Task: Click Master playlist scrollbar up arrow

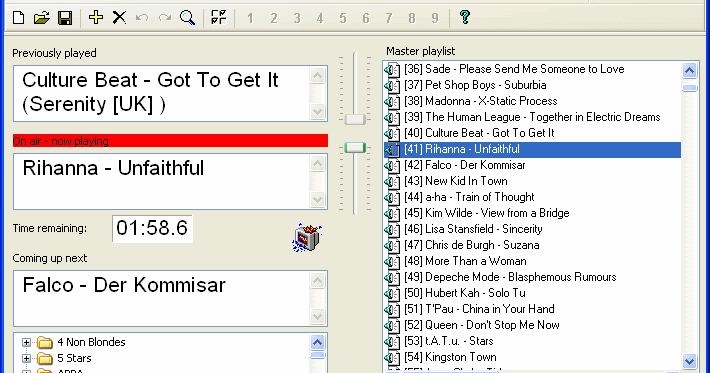Action: (690, 70)
